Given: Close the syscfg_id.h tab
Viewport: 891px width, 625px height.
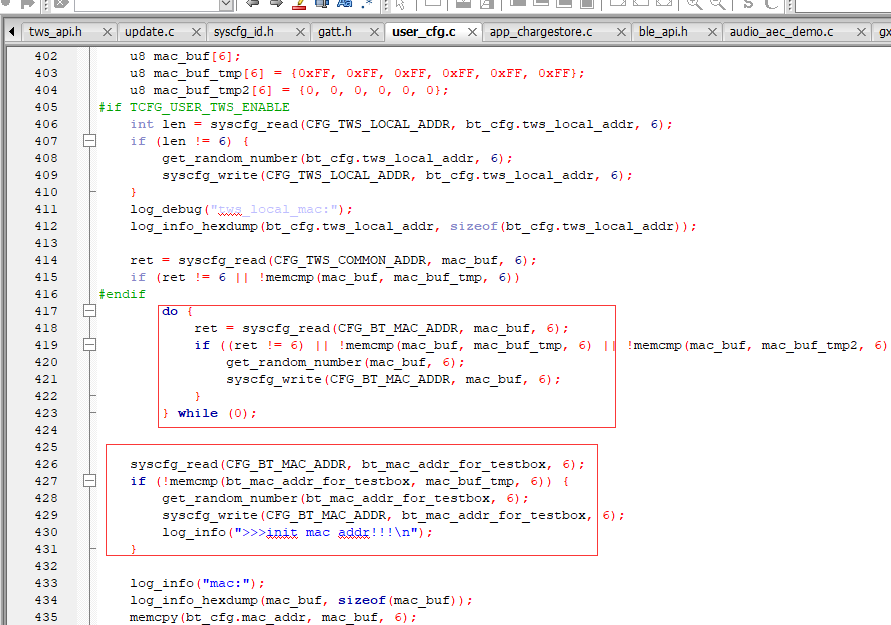Looking at the screenshot, I should click(301, 32).
